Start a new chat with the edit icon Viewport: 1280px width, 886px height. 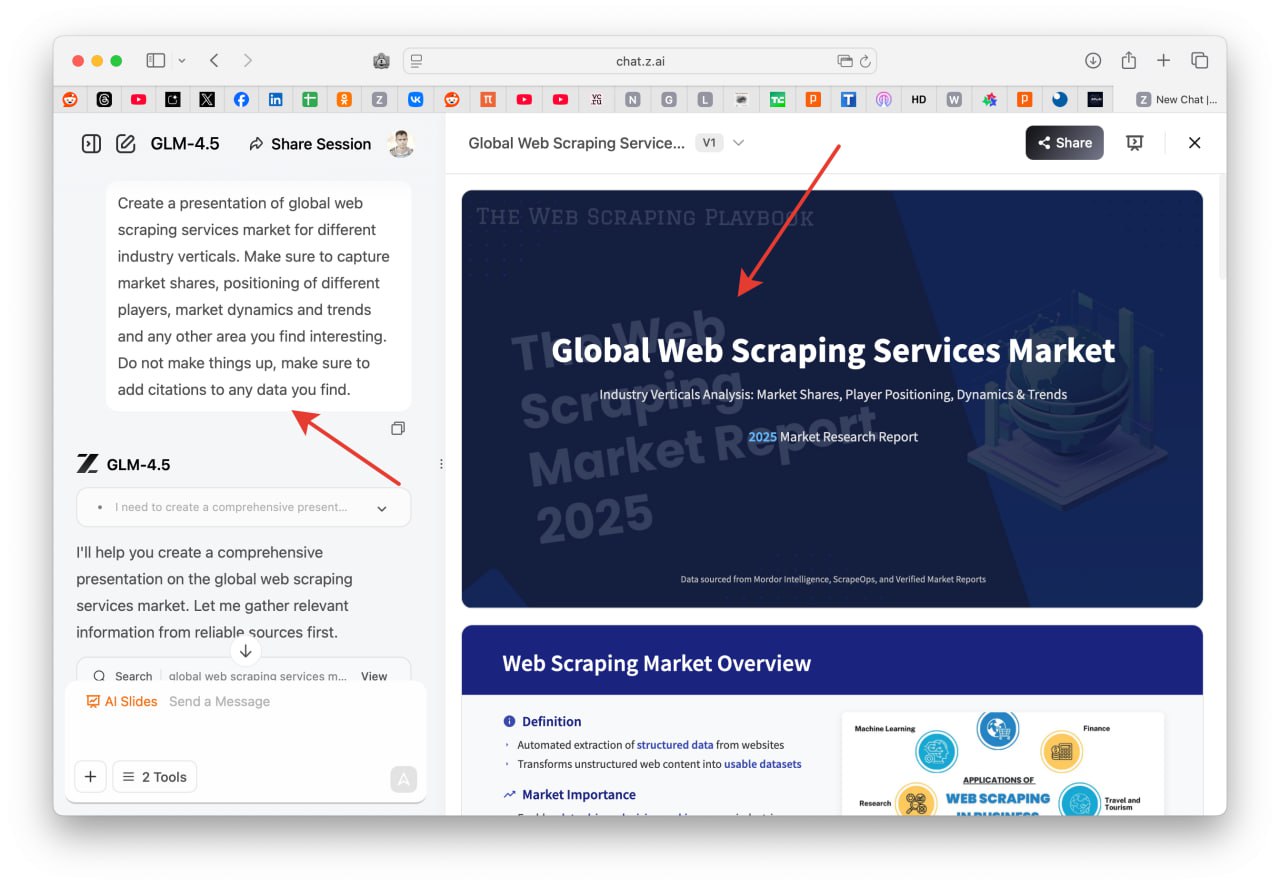(x=125, y=144)
